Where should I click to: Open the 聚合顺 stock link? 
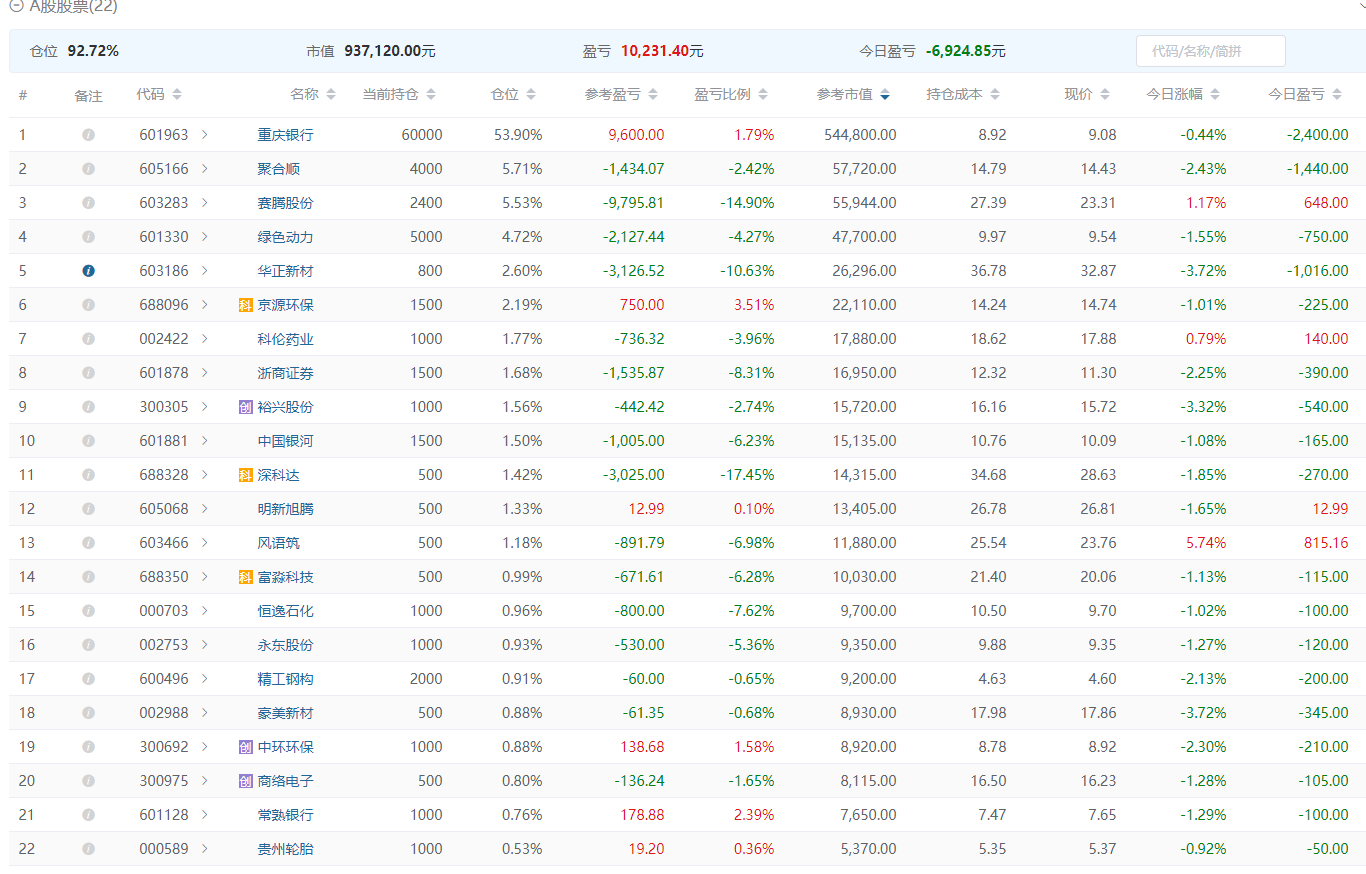click(x=285, y=169)
